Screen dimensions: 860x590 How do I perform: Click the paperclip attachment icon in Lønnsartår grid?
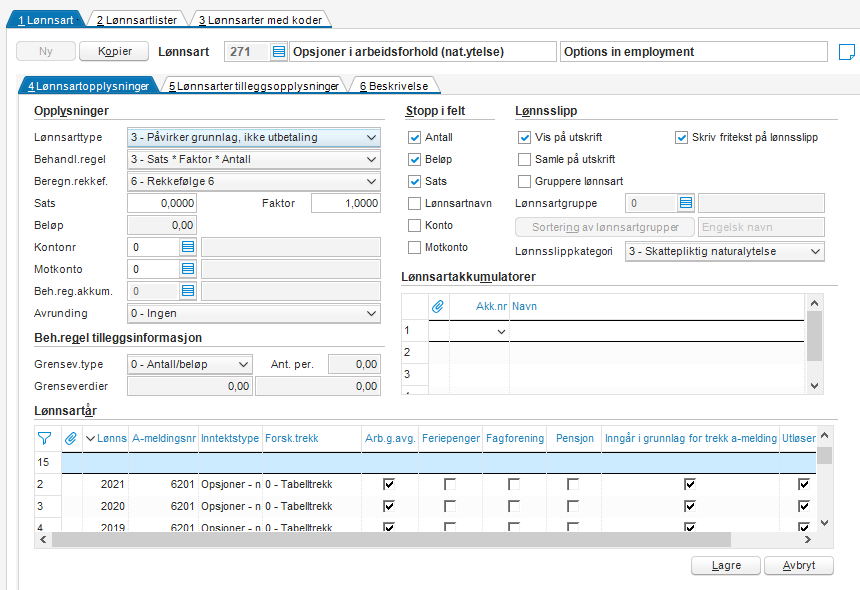pos(71,438)
